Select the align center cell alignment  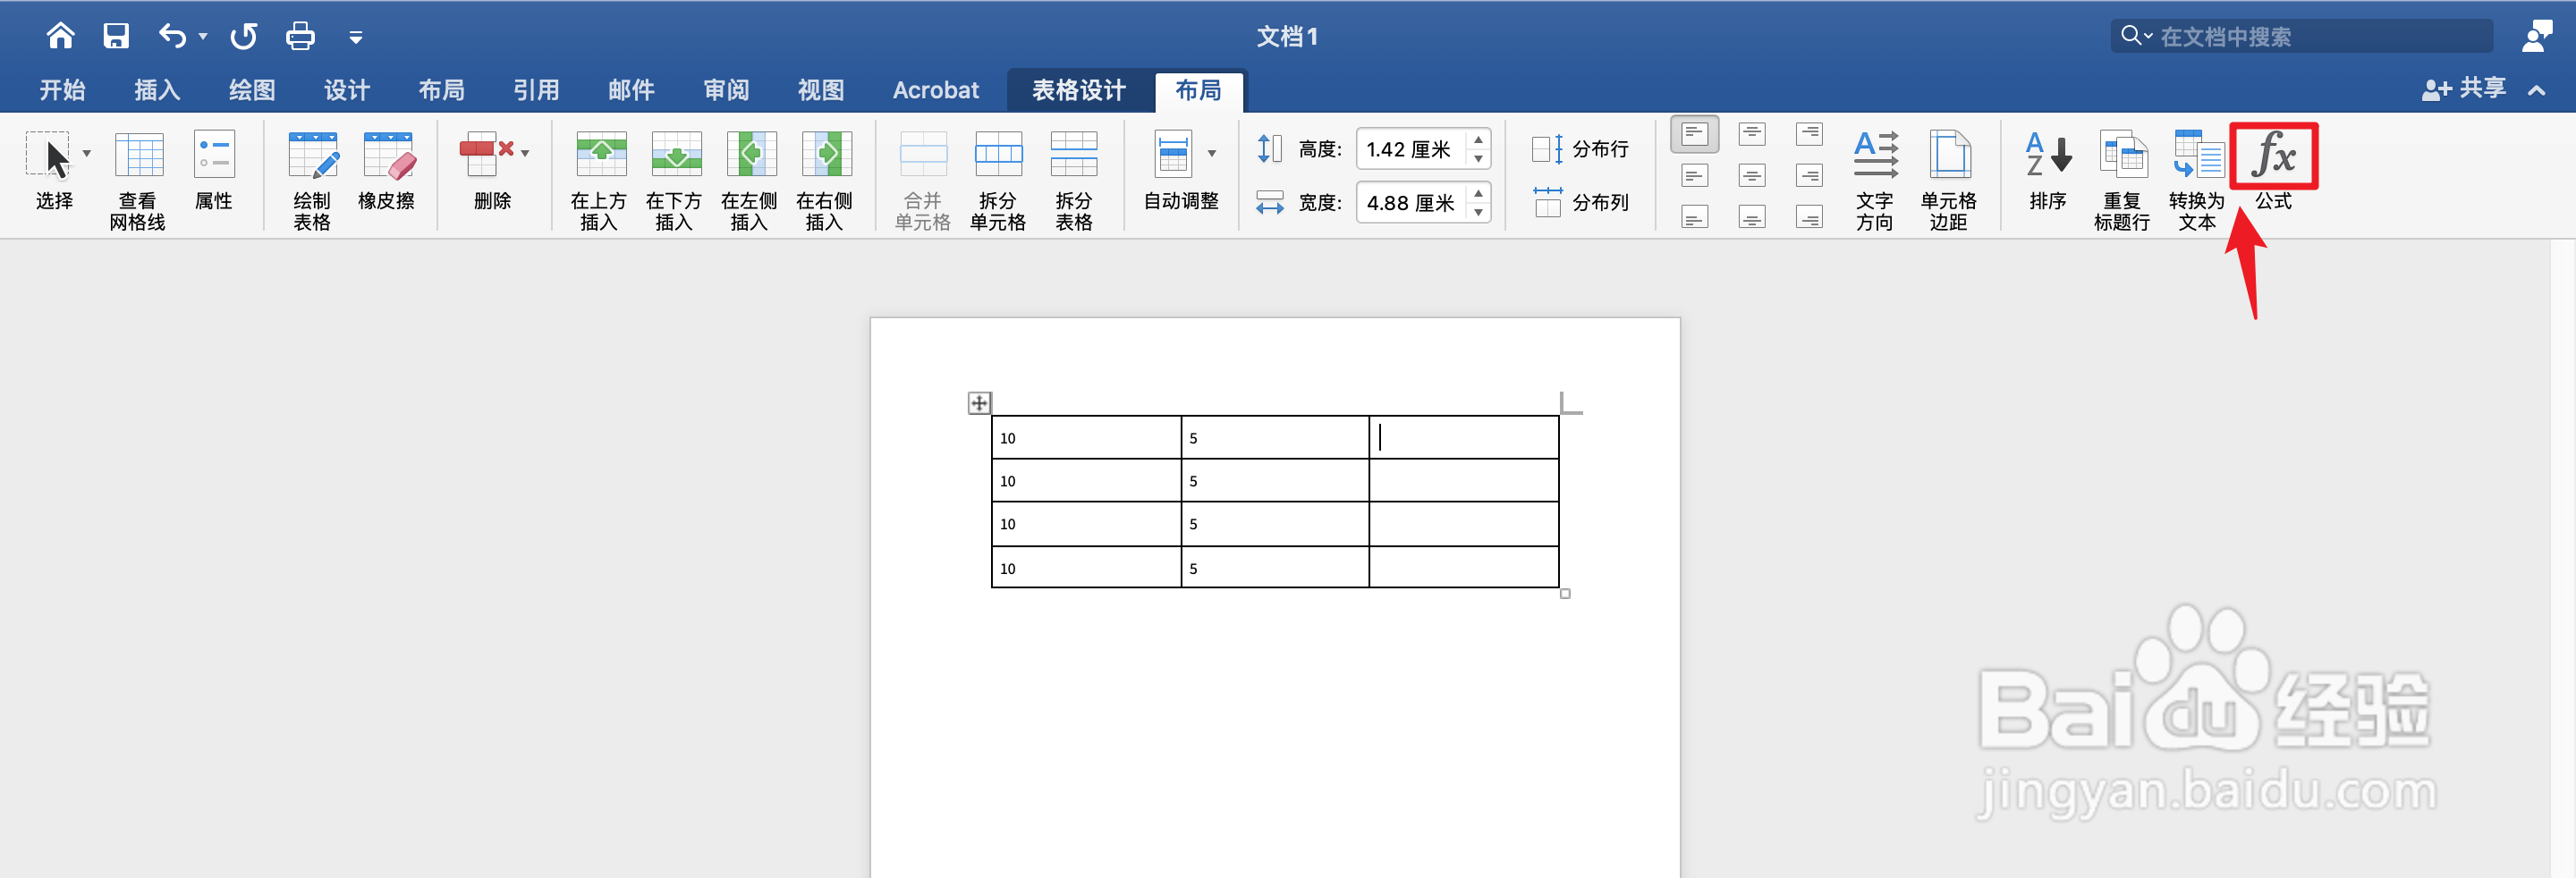click(x=1752, y=176)
